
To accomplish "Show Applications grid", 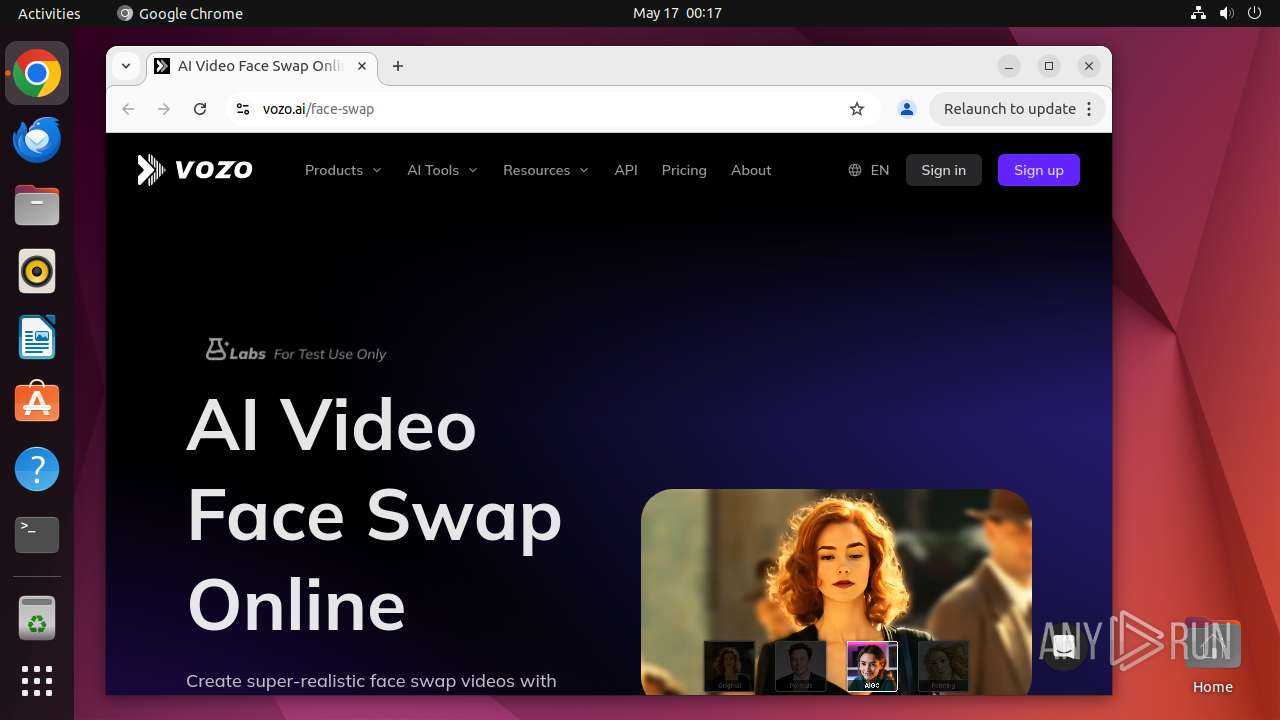I will [x=37, y=681].
